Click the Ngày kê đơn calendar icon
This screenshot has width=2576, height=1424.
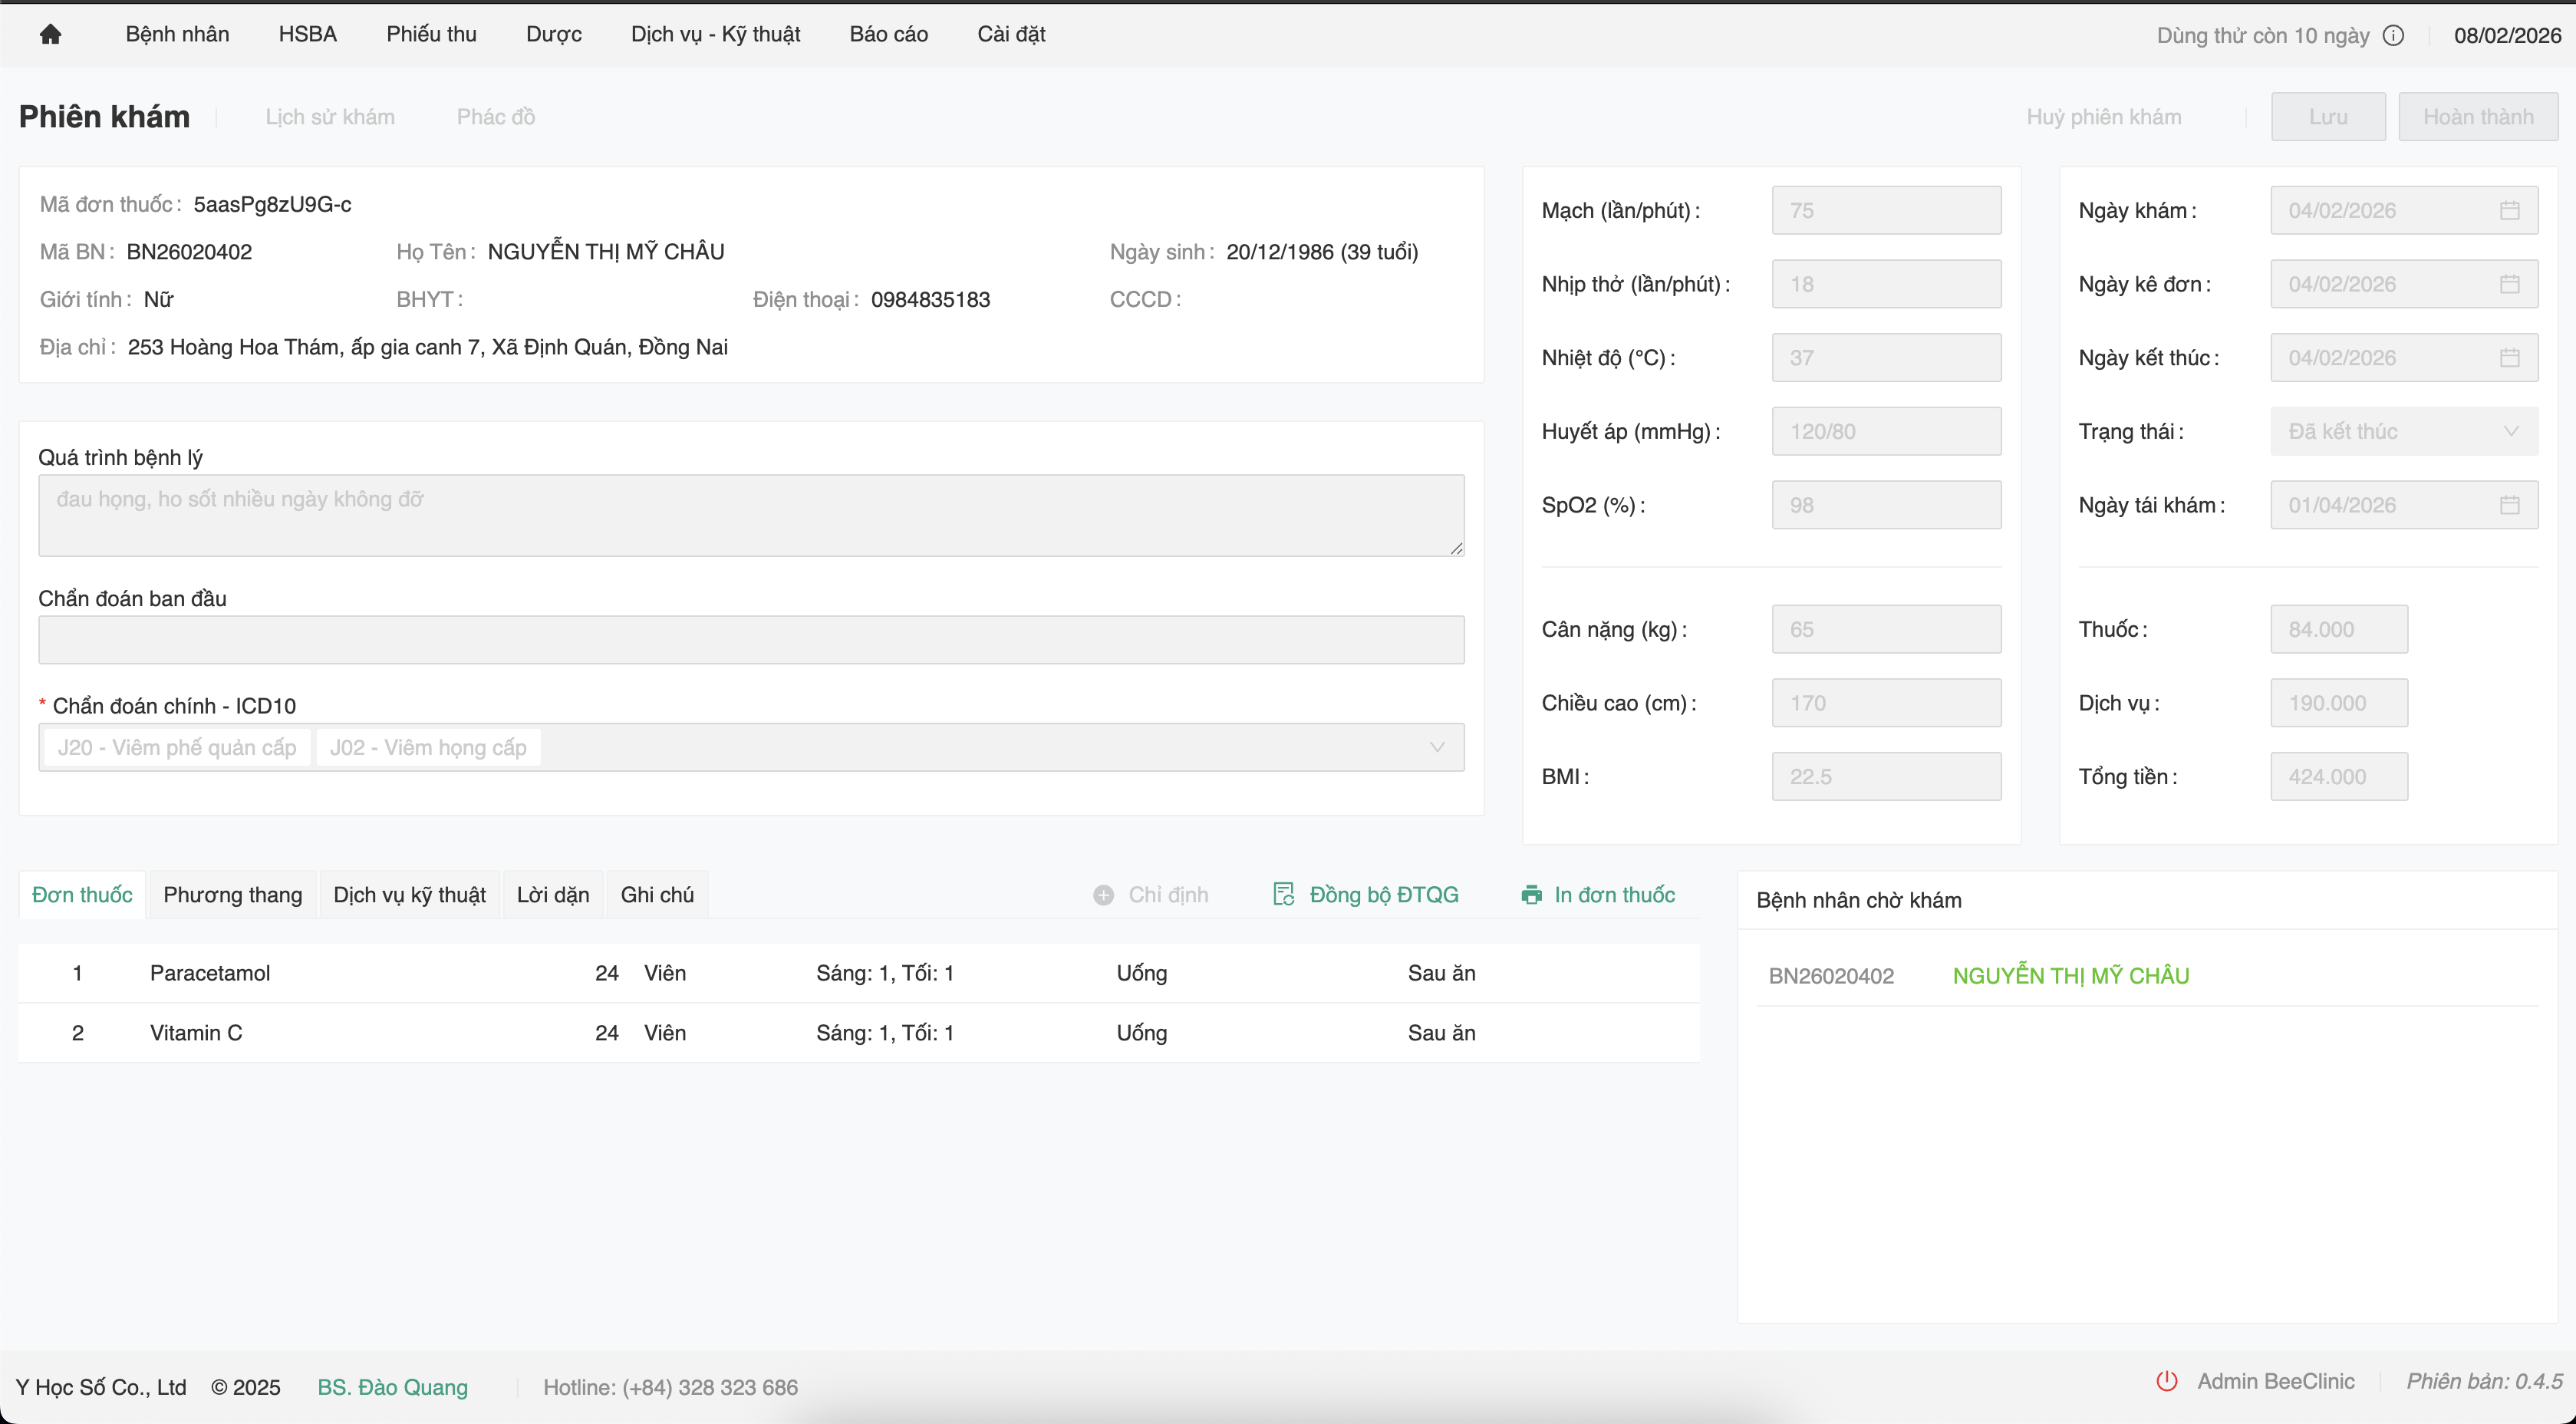coord(2509,284)
